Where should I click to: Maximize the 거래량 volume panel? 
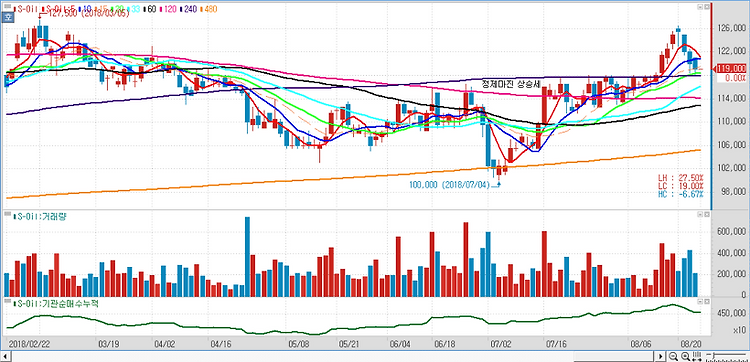(x=706, y=214)
